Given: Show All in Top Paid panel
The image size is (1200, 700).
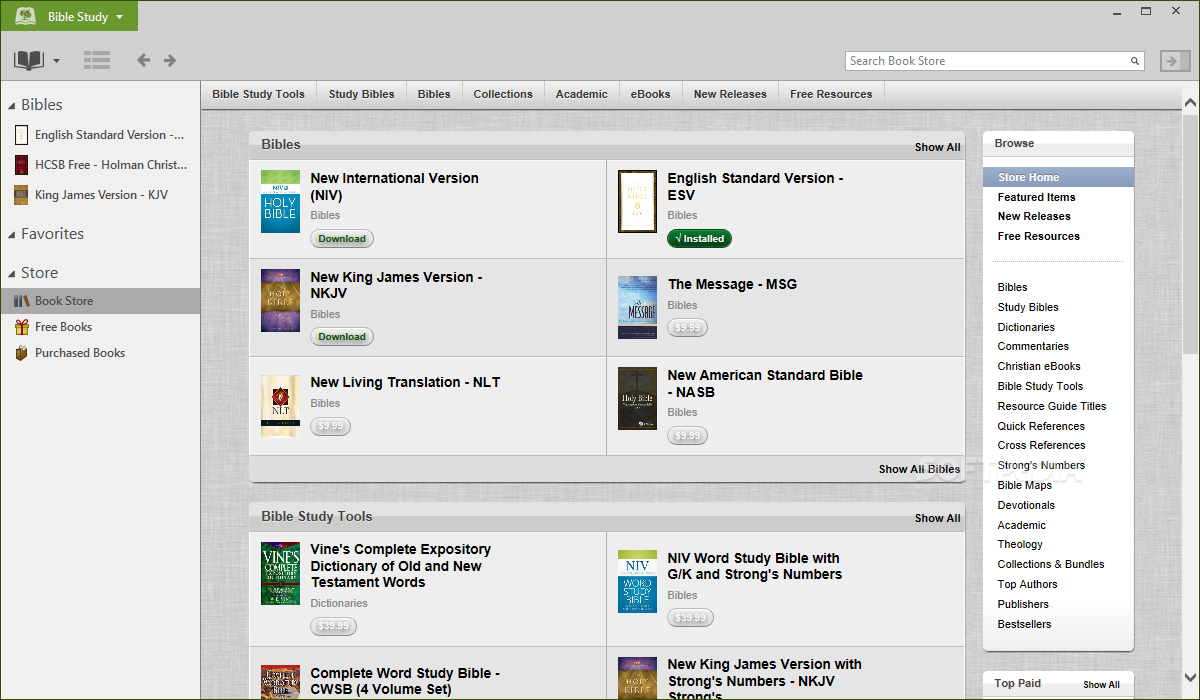Looking at the screenshot, I should (x=1101, y=685).
